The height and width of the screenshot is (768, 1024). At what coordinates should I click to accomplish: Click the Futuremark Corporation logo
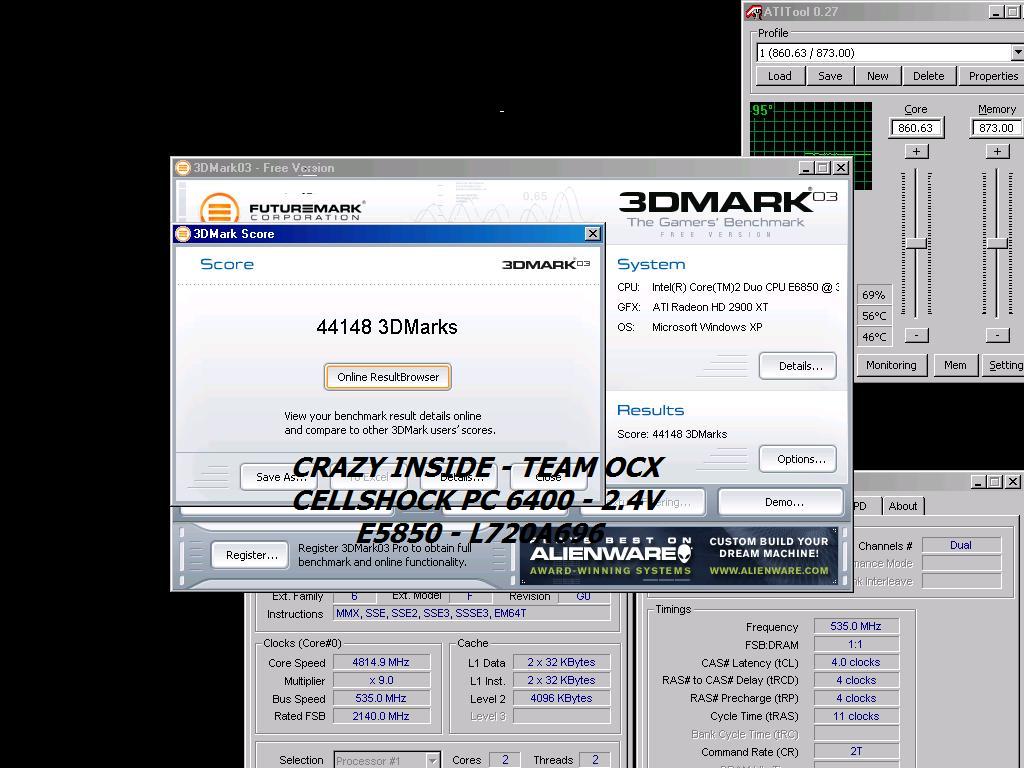coord(281,208)
